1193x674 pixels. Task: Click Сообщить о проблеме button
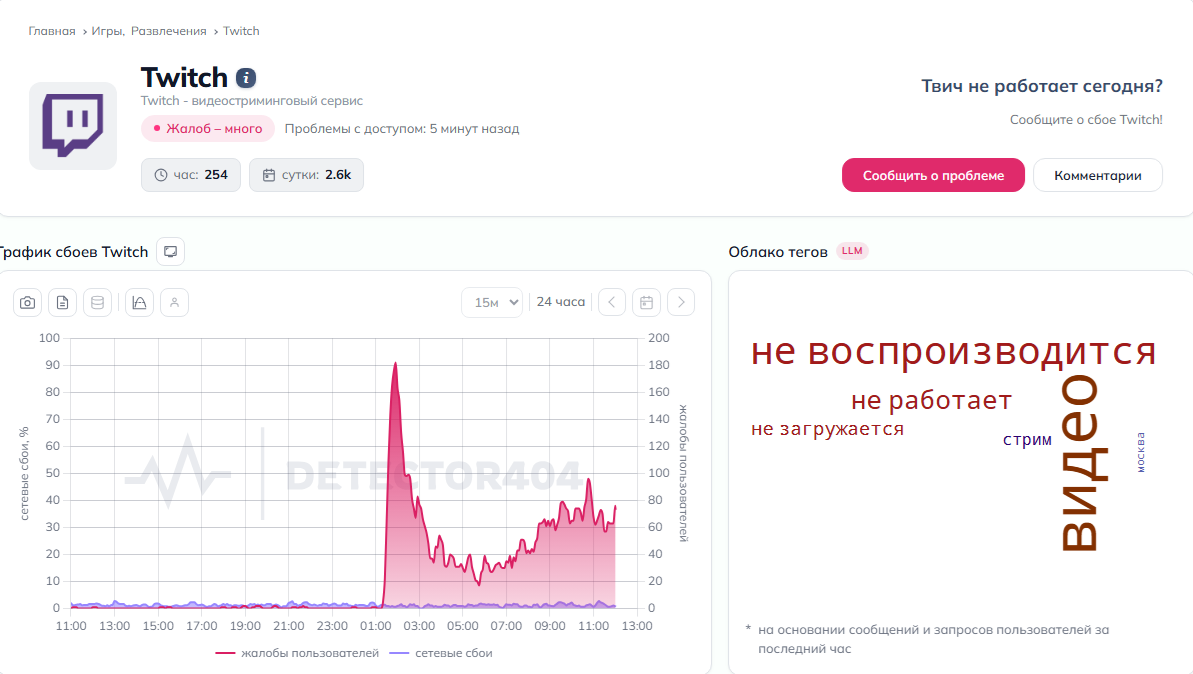[x=933, y=175]
